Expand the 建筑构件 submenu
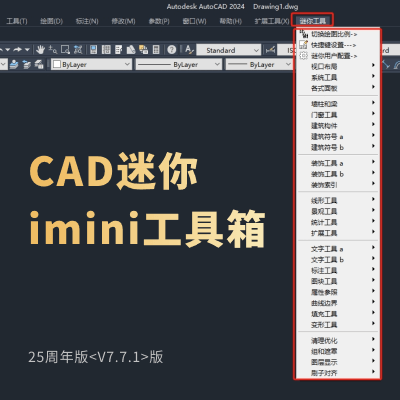 pyautogui.click(x=337, y=125)
